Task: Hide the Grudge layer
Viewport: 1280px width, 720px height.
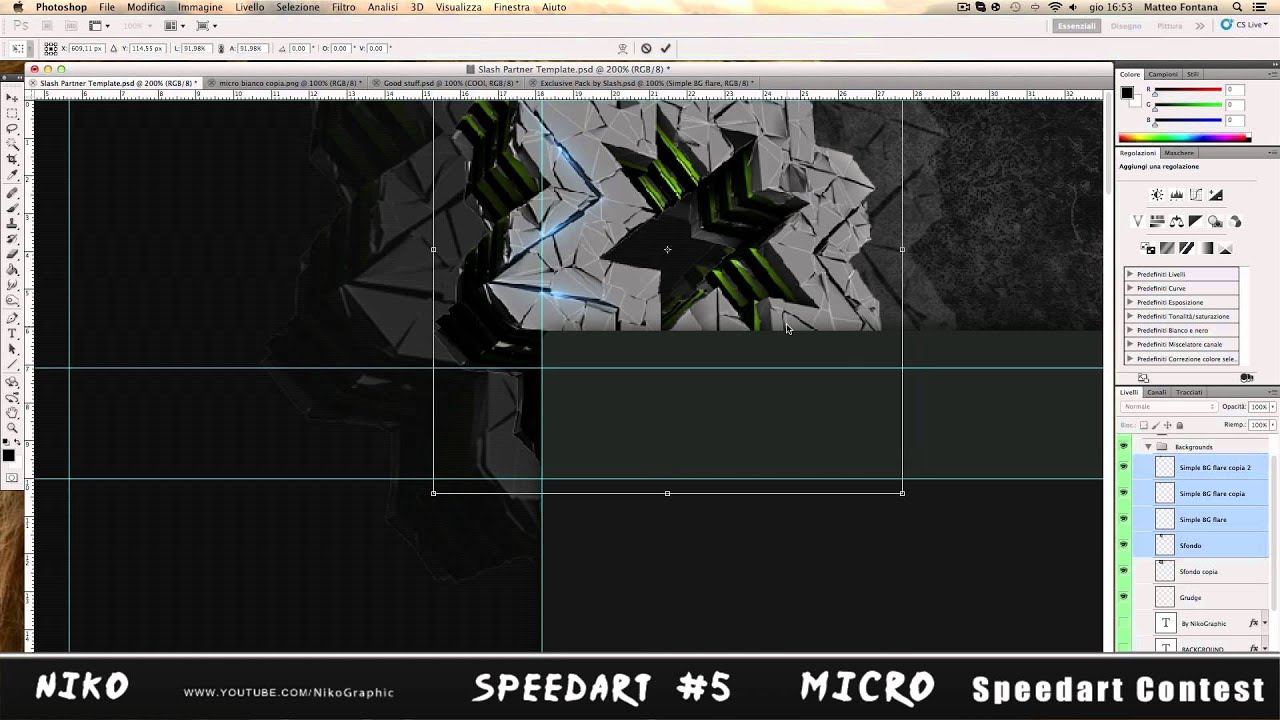Action: [x=1124, y=597]
